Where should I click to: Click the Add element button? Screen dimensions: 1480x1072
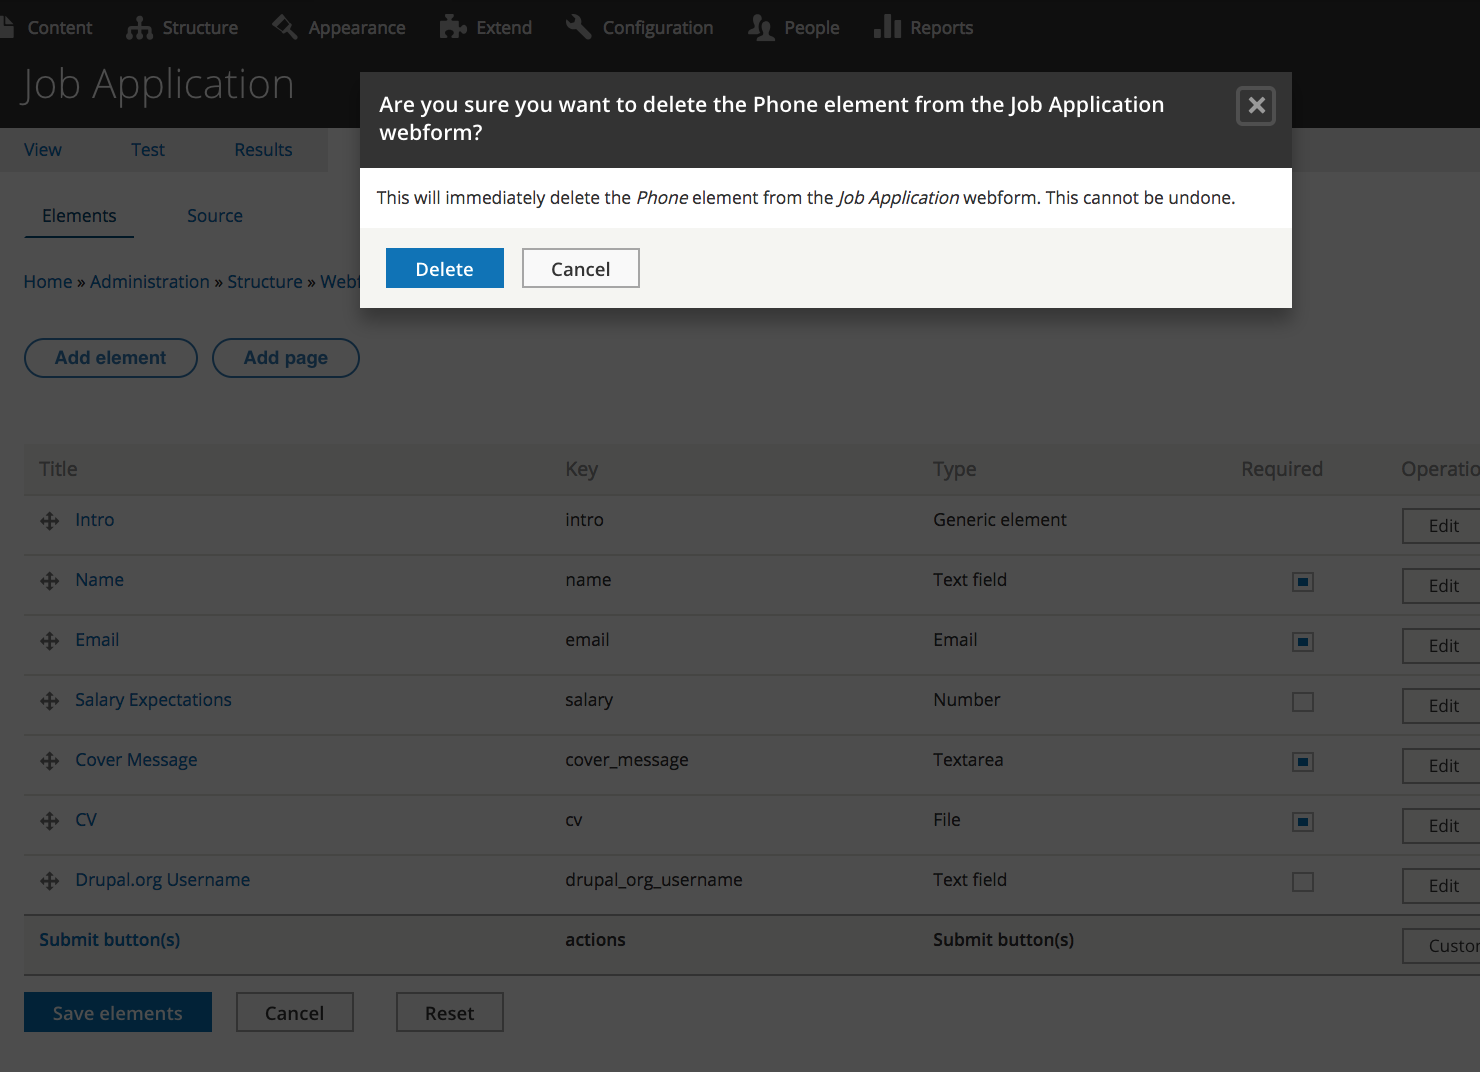click(110, 357)
